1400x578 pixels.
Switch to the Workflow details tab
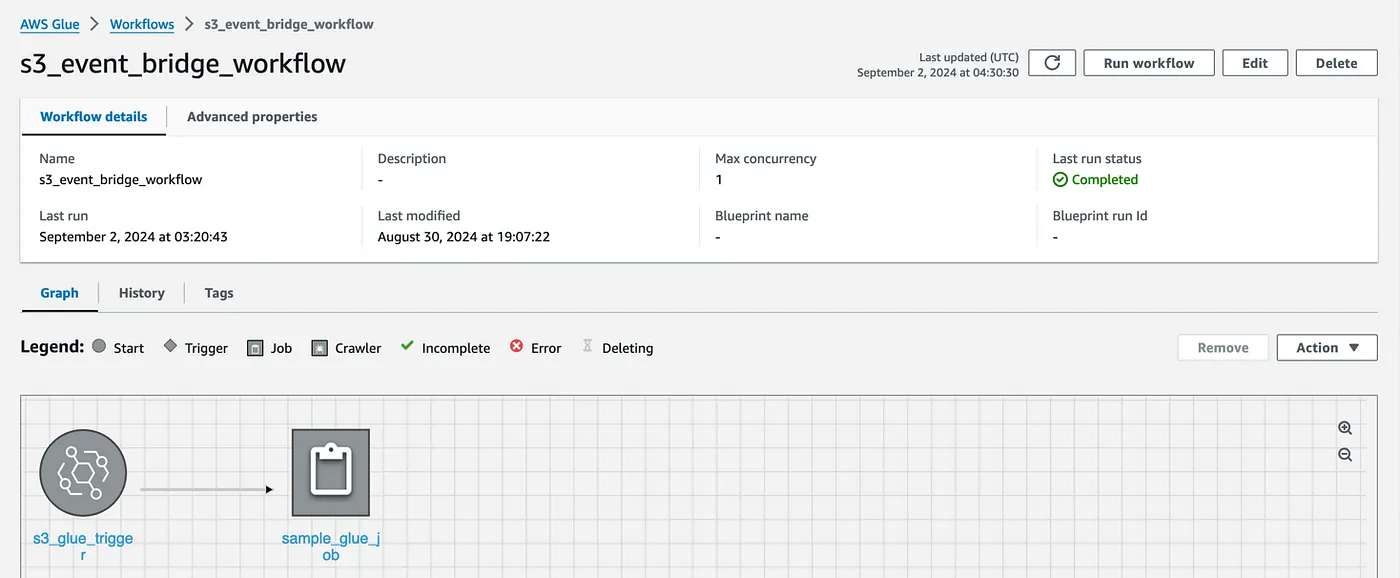click(93, 116)
